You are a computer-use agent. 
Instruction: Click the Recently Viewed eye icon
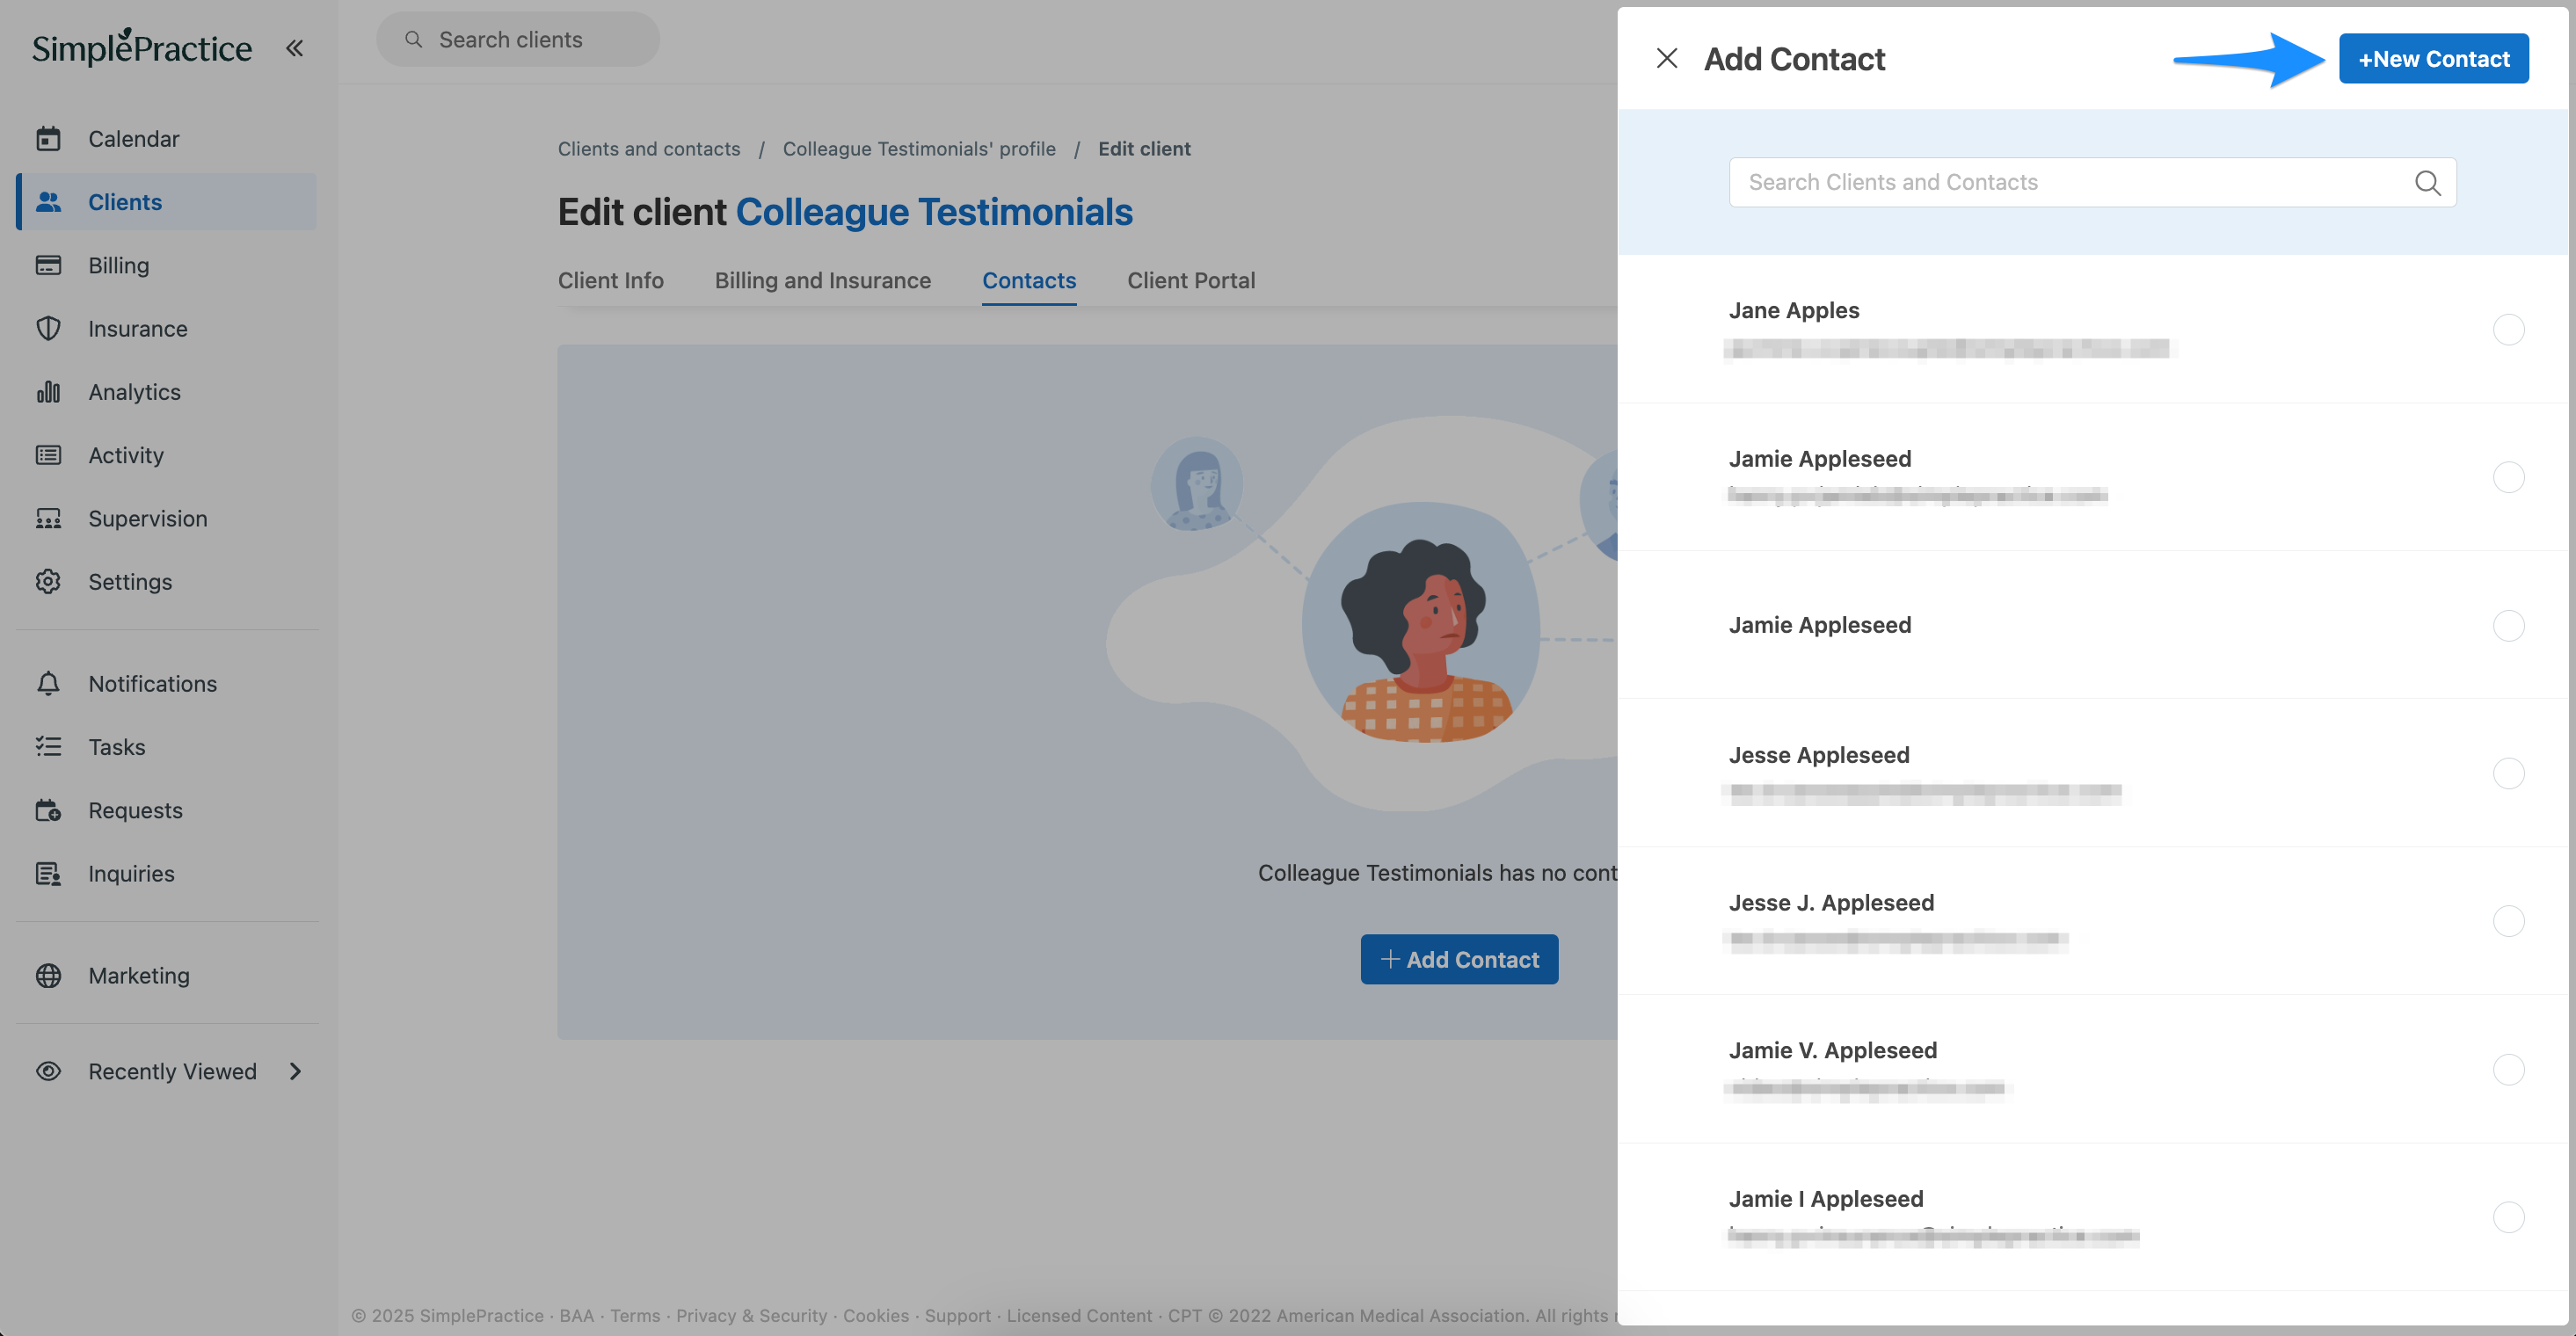(48, 1071)
